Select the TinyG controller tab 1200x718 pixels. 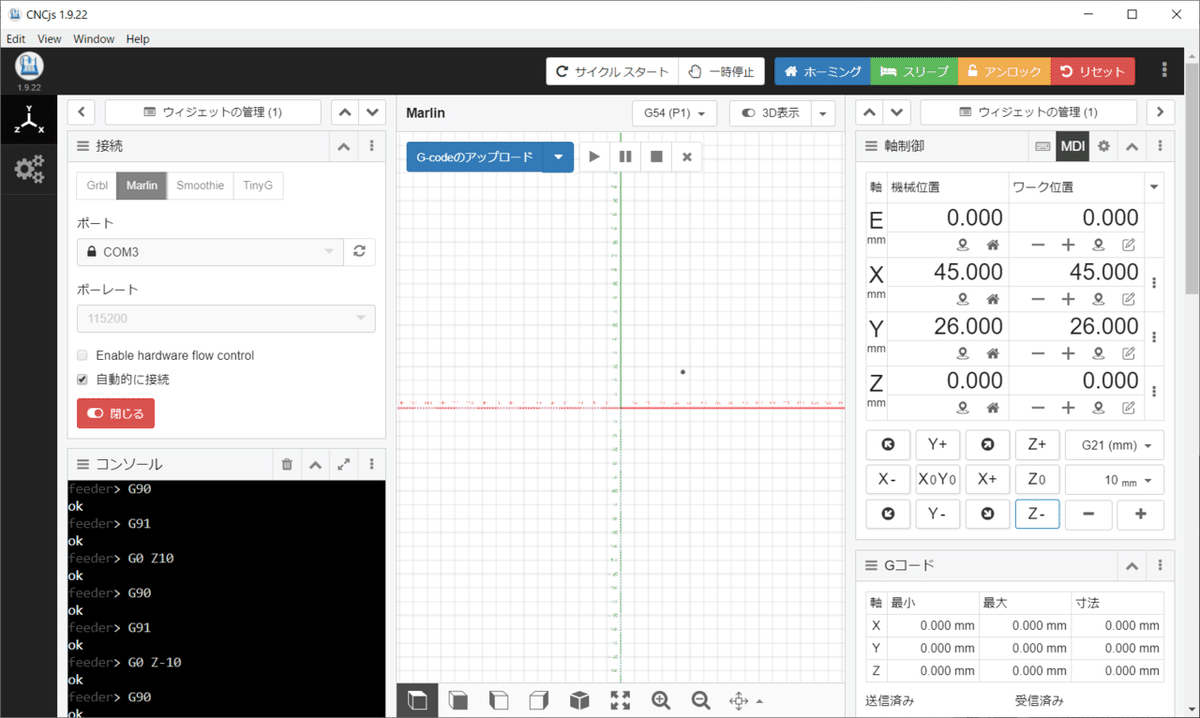[258, 186]
